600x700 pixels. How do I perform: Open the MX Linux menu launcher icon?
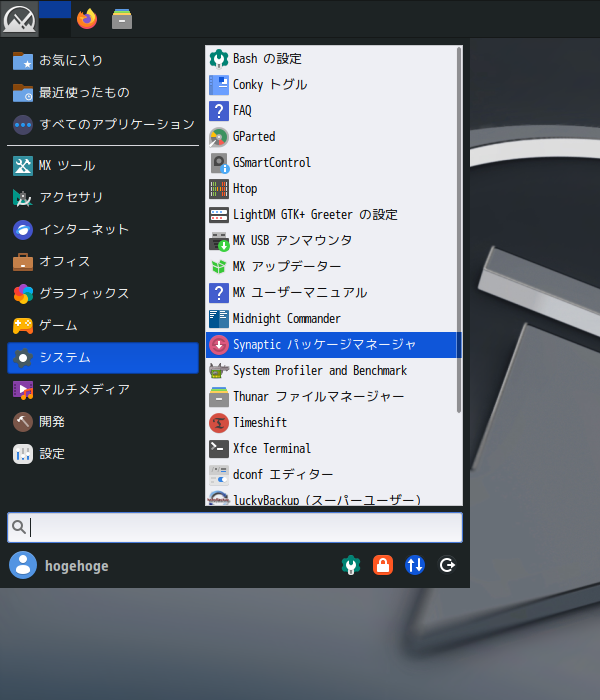click(19, 18)
